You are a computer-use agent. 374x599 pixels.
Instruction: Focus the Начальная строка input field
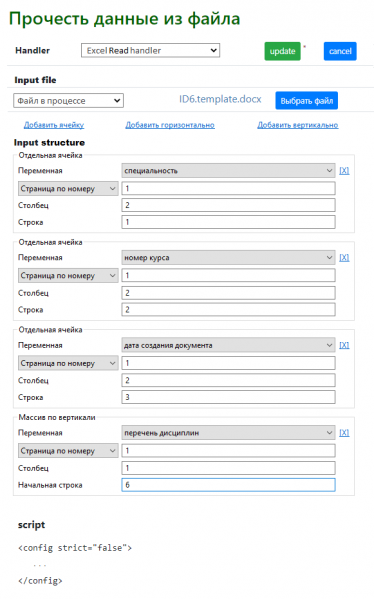[228, 485]
